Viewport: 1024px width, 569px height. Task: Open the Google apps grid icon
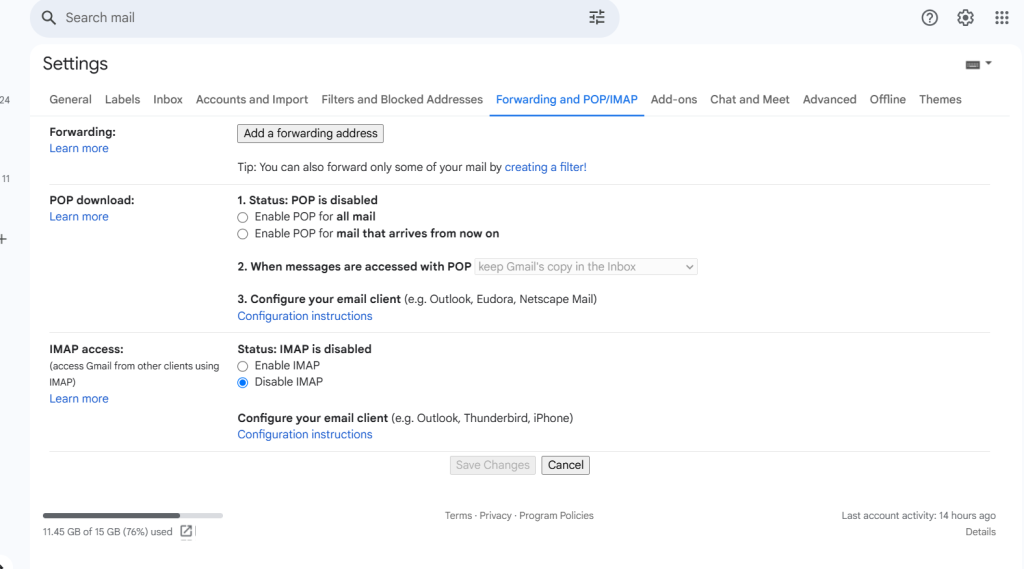[x=1002, y=18]
